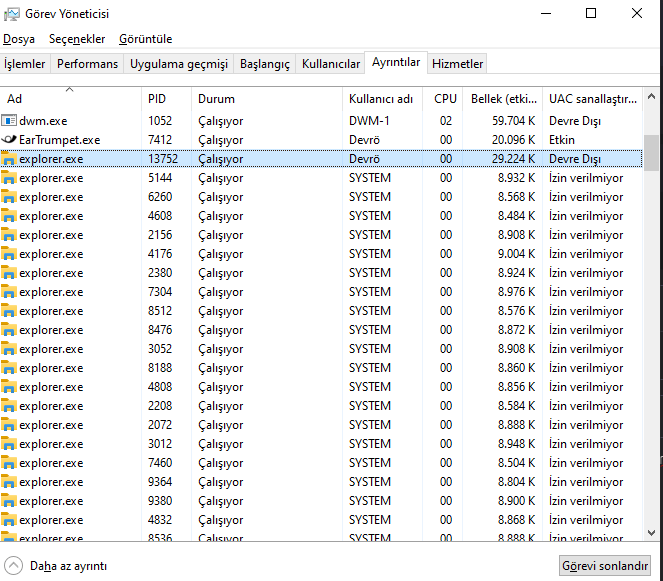
Task: Click explorer.exe icon with PID 9380
Action: tap(9, 502)
